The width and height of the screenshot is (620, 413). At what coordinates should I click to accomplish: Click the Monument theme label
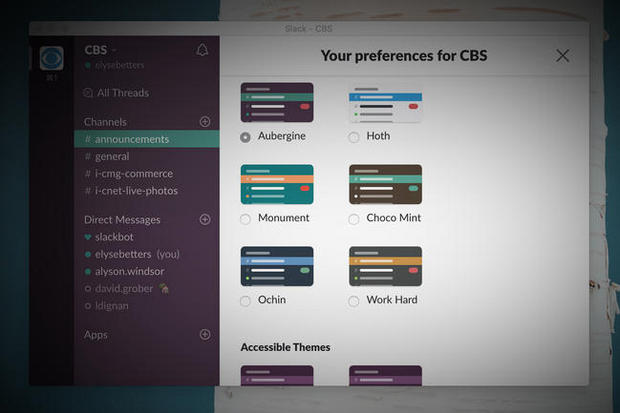click(284, 218)
